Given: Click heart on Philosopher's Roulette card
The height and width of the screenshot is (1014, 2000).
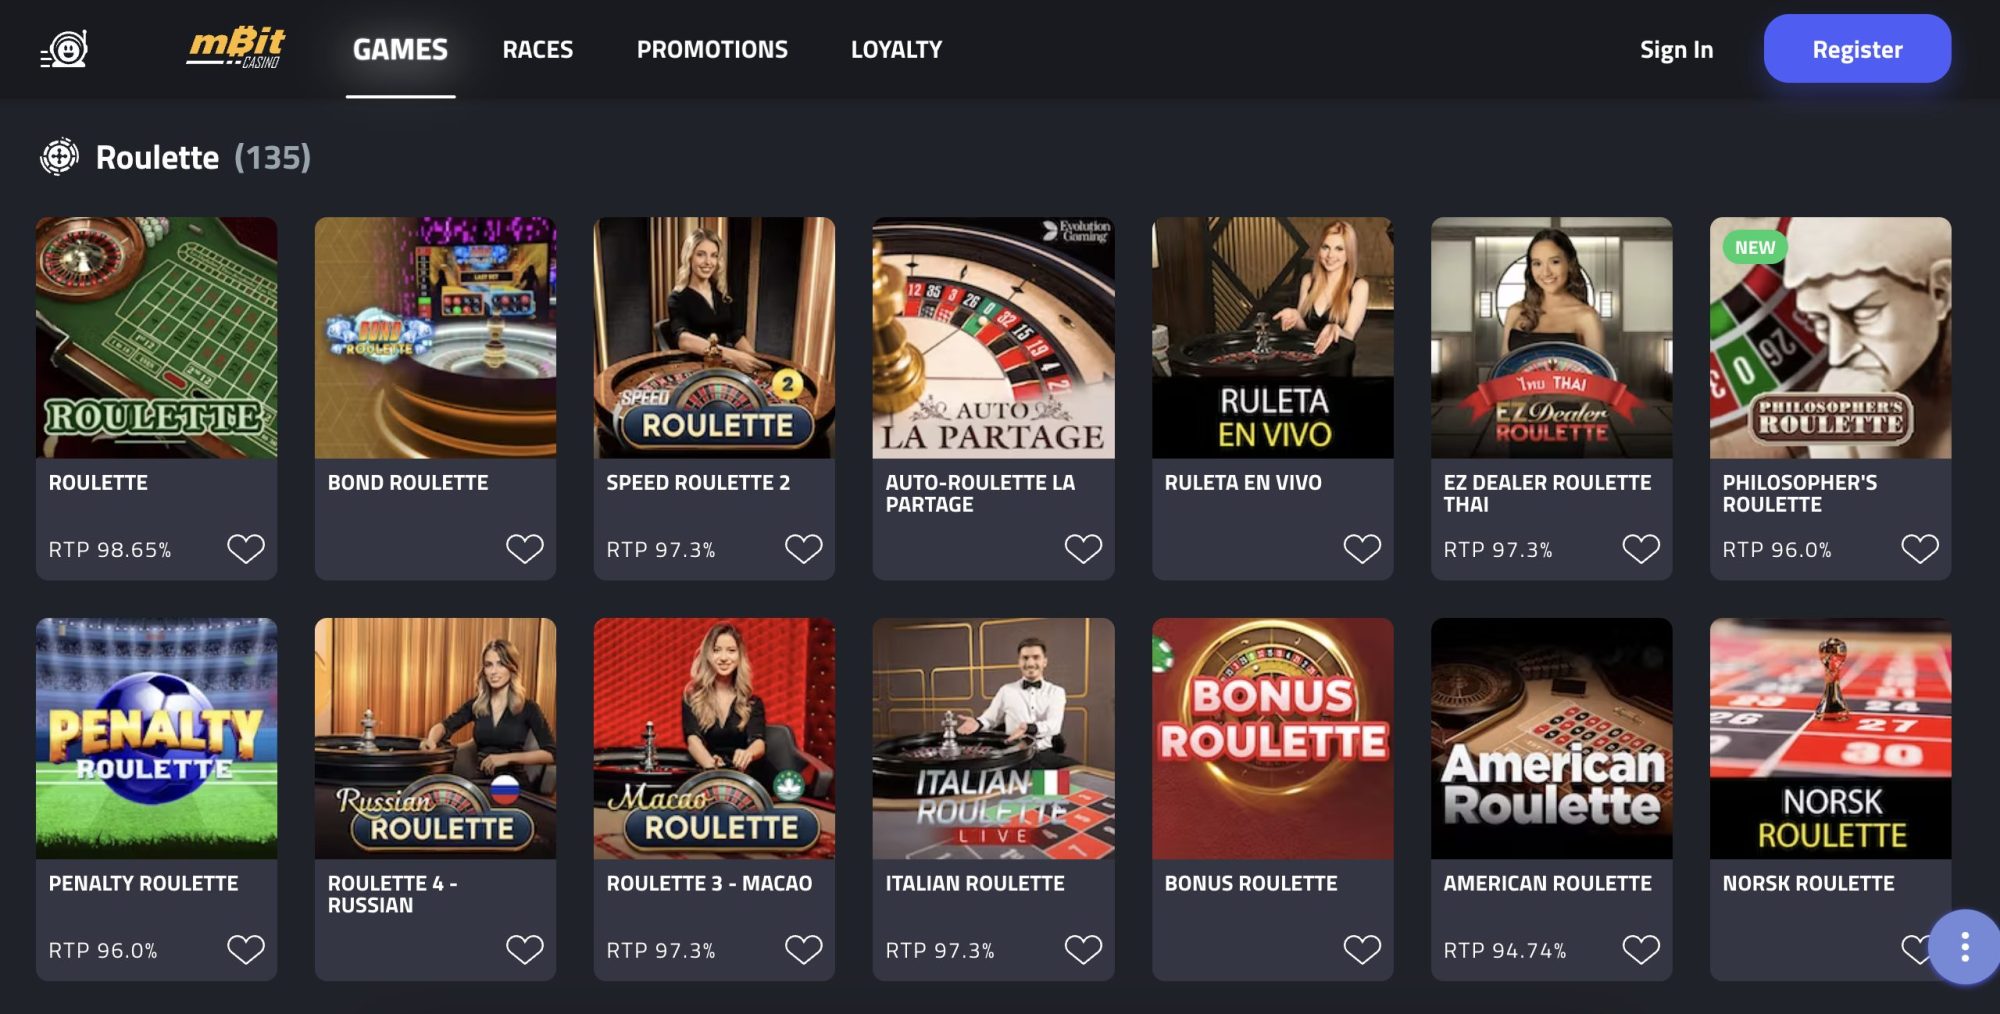Looking at the screenshot, I should pyautogui.click(x=1919, y=549).
